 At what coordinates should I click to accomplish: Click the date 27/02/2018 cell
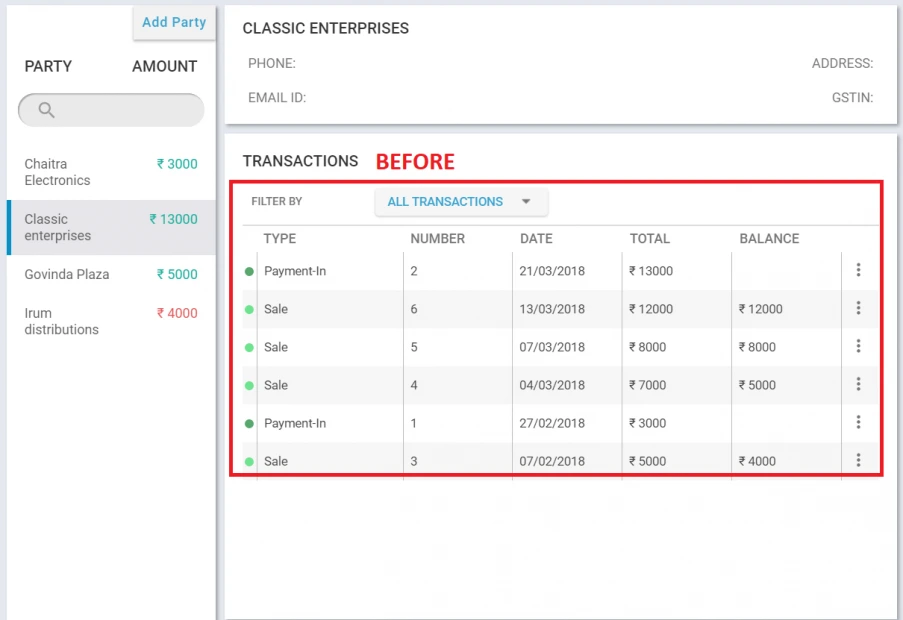(552, 423)
